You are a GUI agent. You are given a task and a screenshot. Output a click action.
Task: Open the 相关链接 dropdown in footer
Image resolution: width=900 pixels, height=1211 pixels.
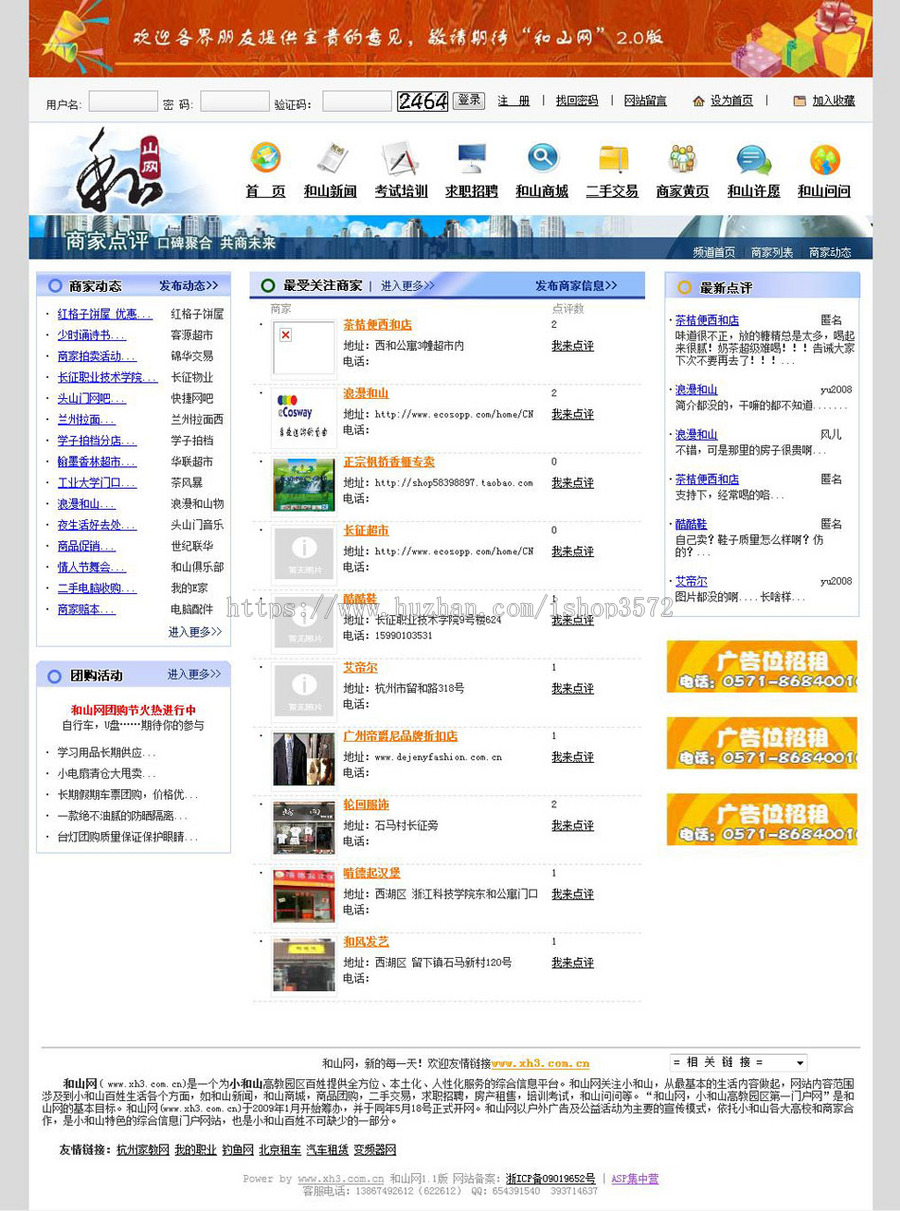pos(738,1062)
